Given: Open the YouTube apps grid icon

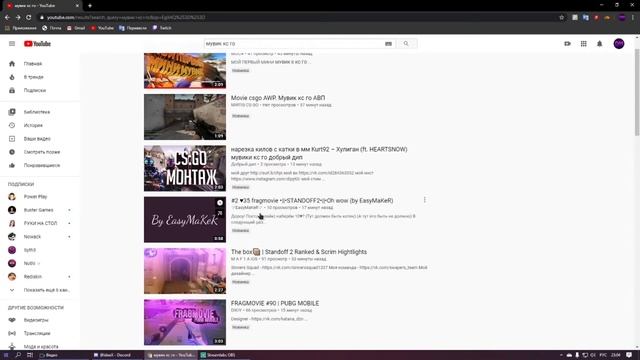Looking at the screenshot, I should tap(584, 44).
